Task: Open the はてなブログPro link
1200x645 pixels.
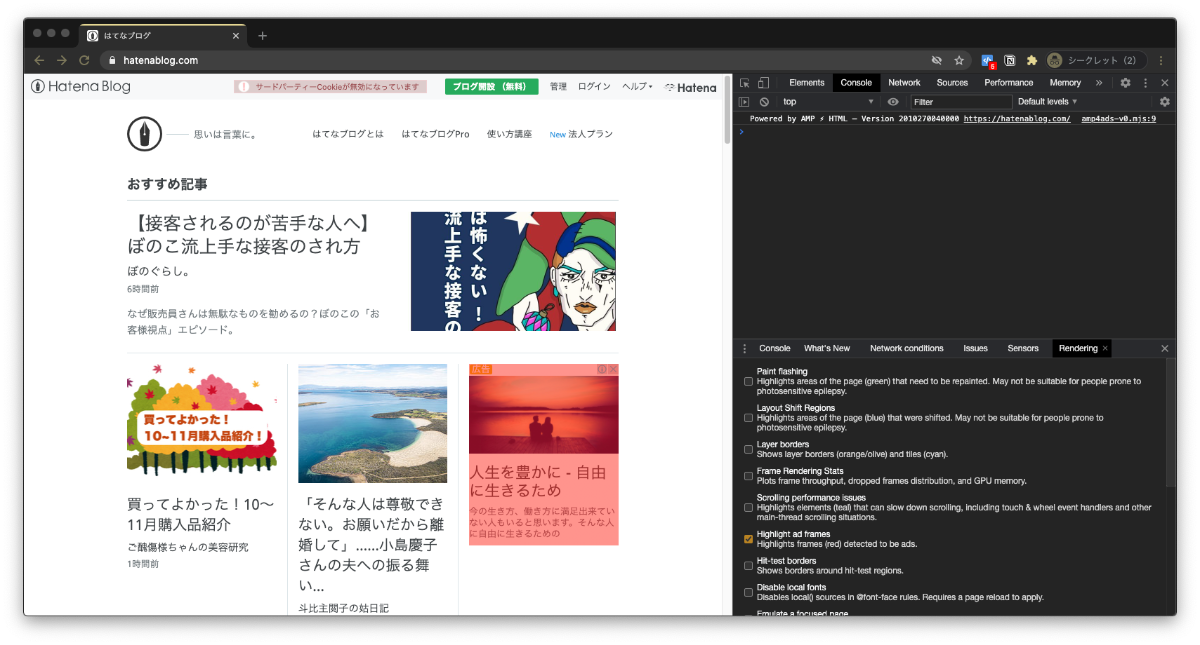Action: [435, 134]
